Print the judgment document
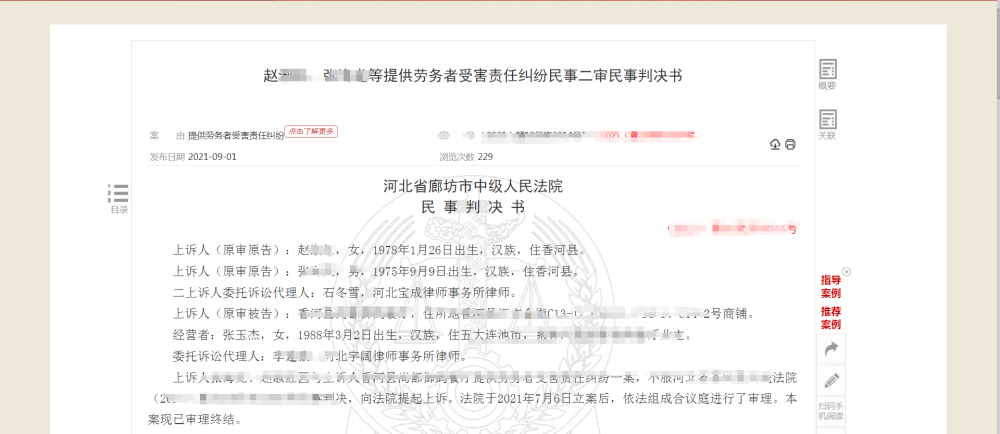1000x434 pixels. (790, 145)
